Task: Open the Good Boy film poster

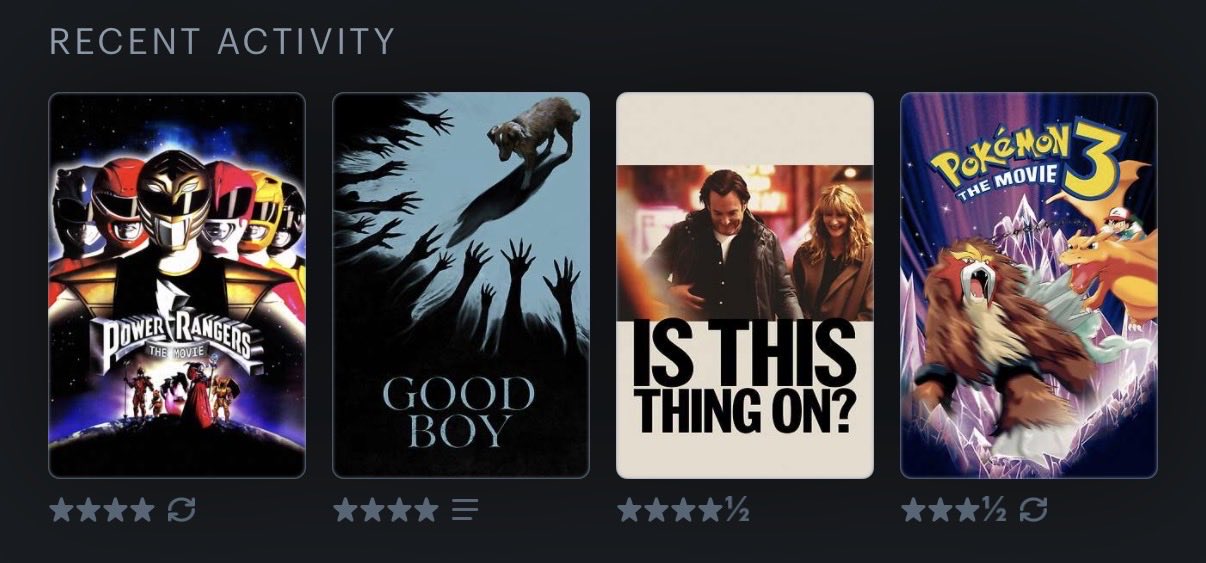Action: 461,285
